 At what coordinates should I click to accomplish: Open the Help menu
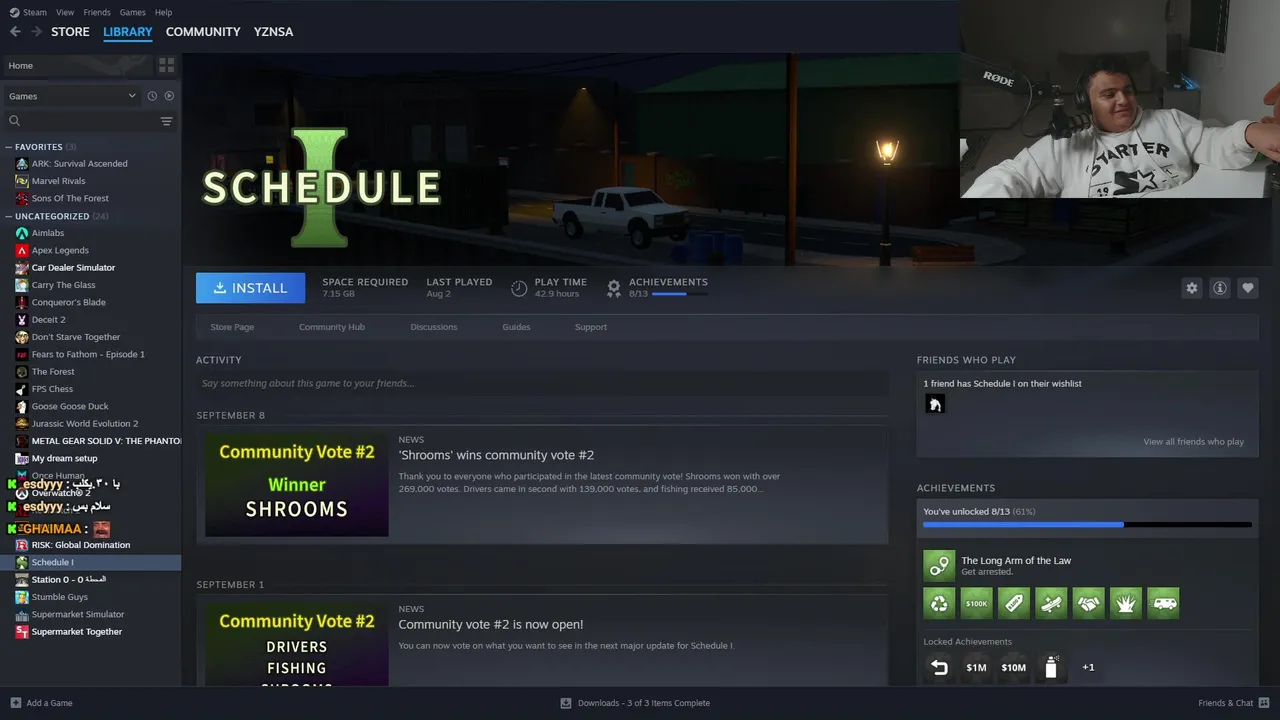(163, 12)
